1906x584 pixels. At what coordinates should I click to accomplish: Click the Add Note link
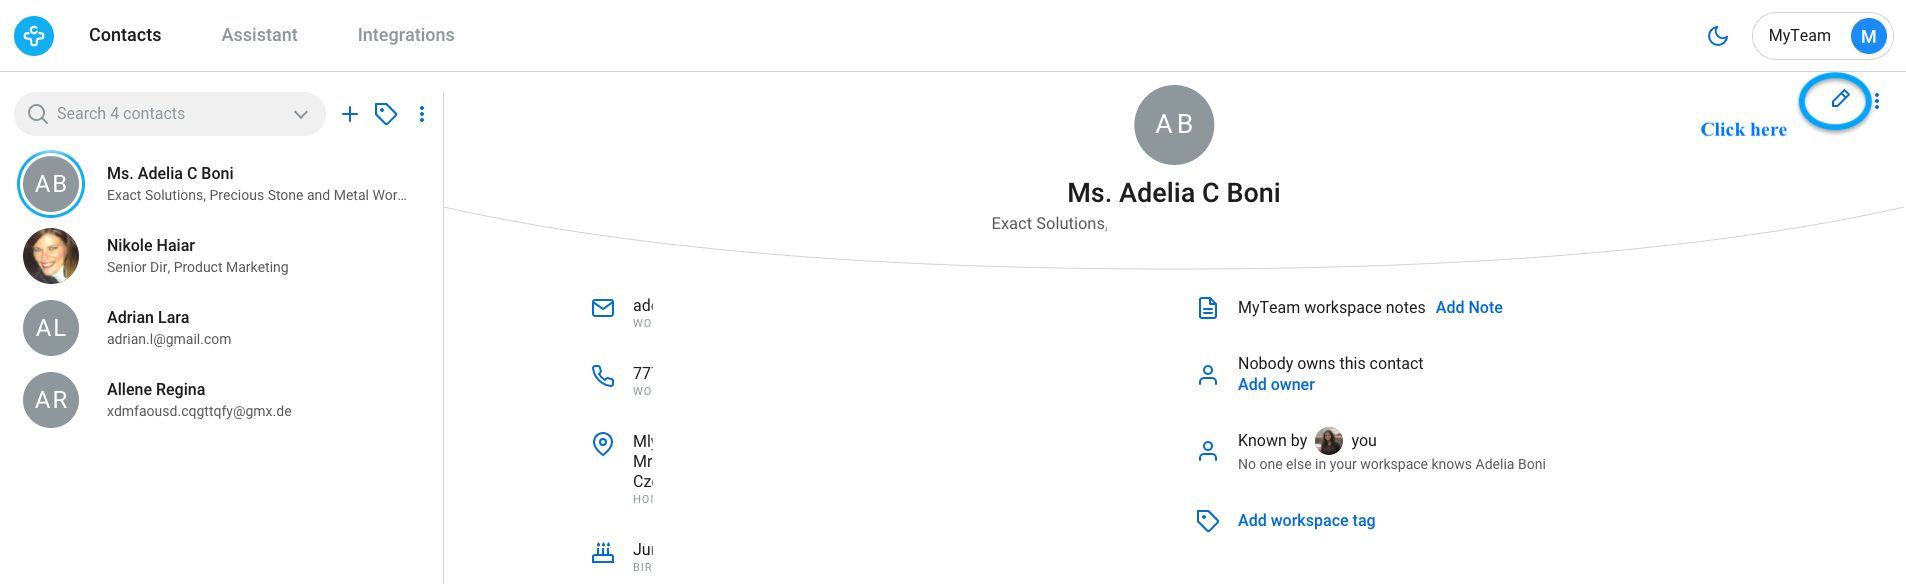click(x=1469, y=307)
